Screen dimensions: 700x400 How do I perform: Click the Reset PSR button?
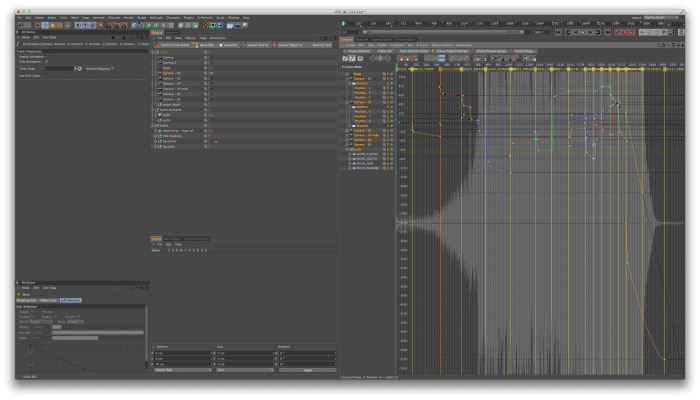click(204, 45)
